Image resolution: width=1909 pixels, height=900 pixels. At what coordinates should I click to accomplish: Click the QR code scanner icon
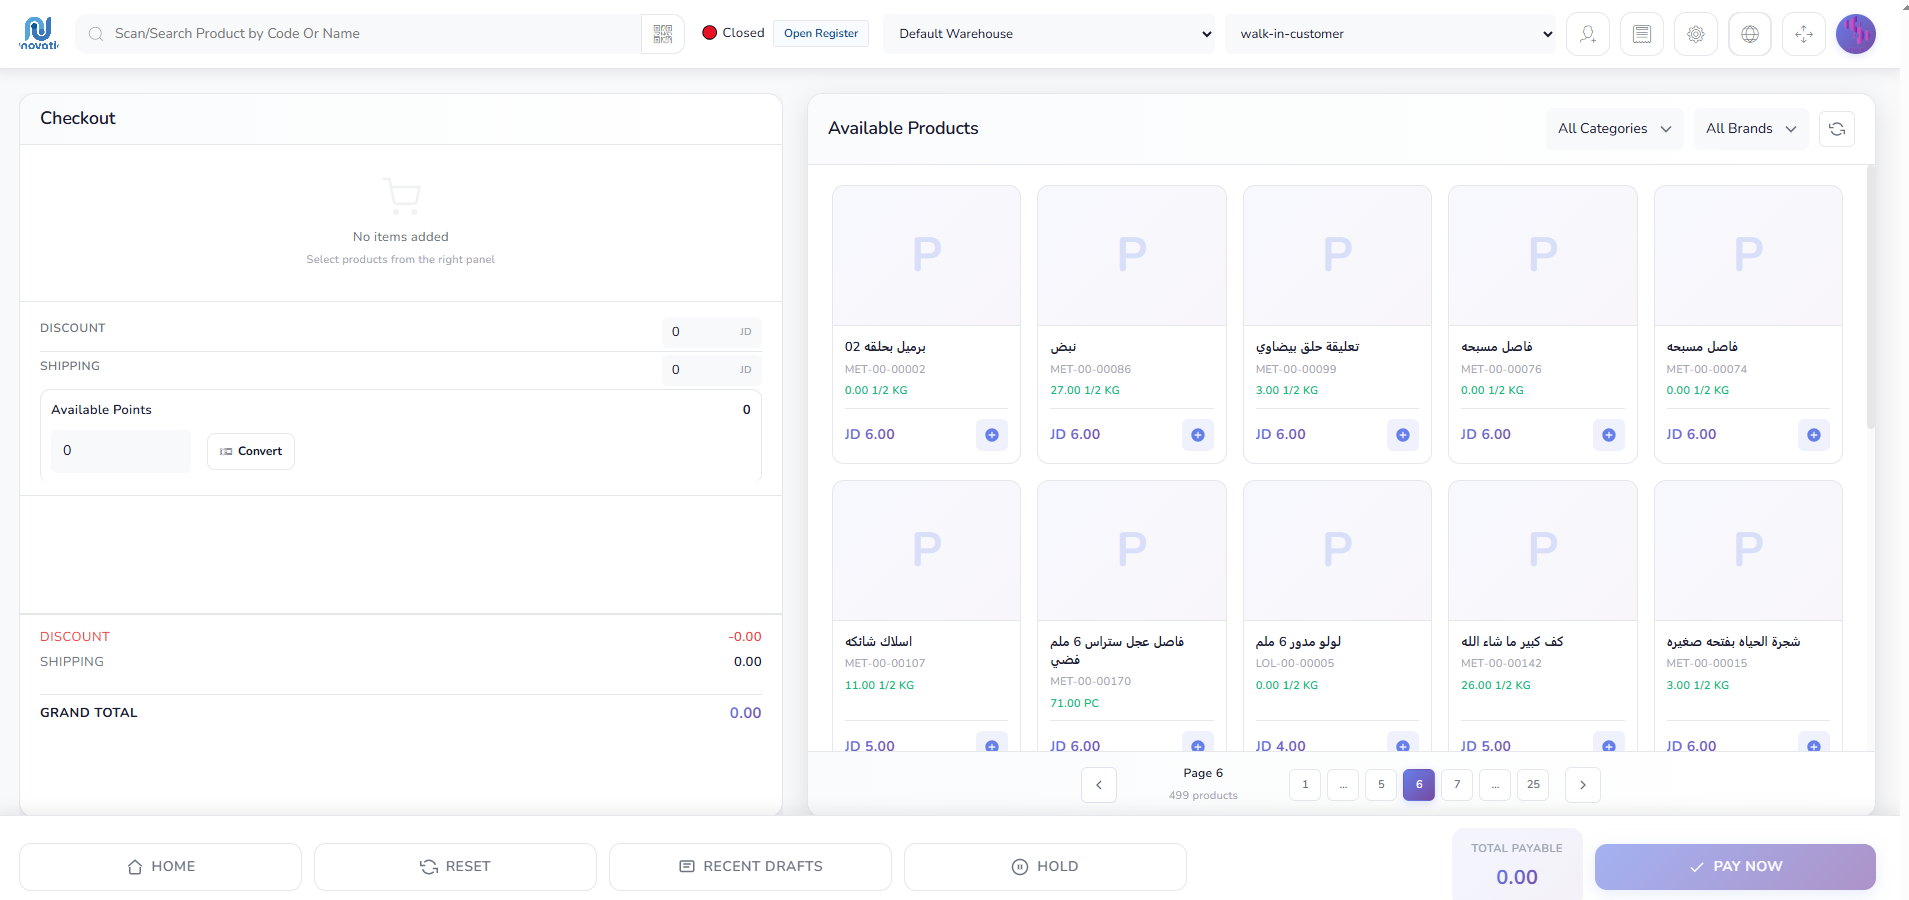pos(662,34)
